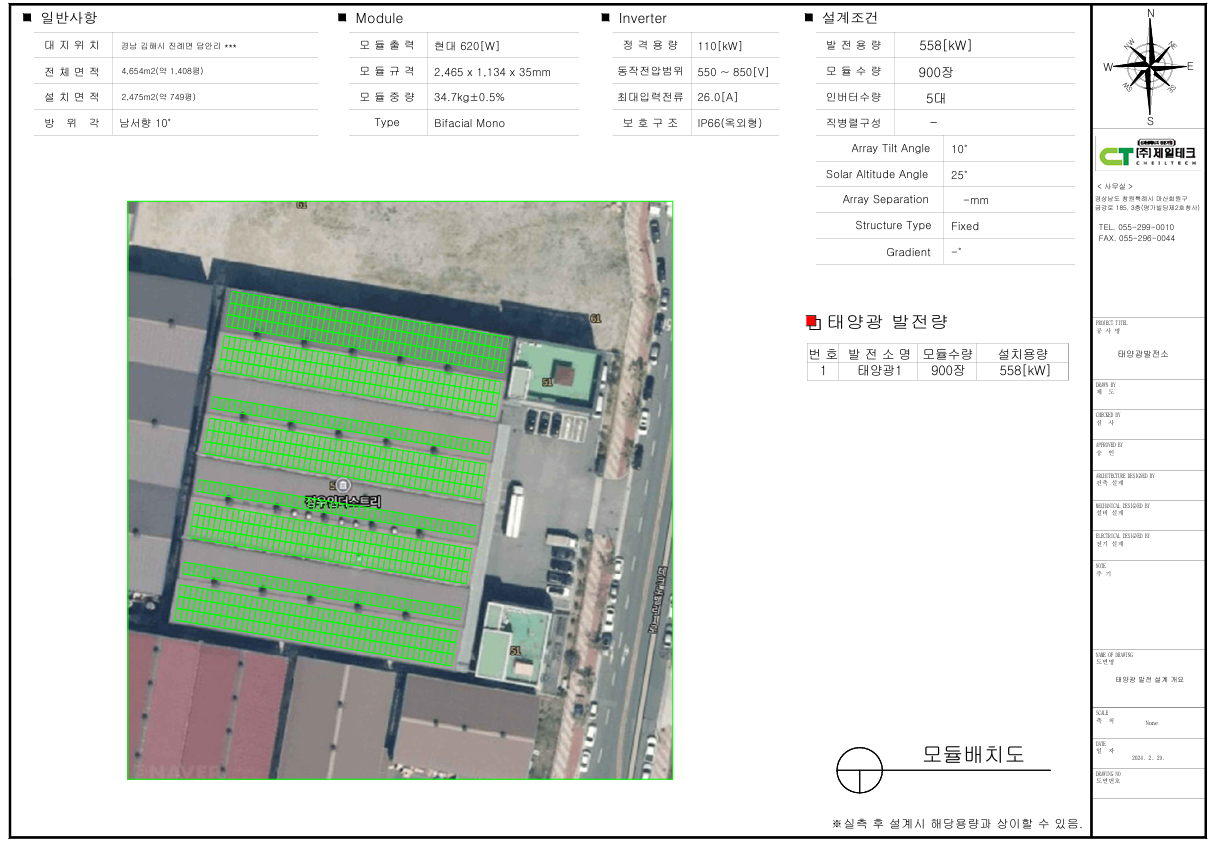Click the TEL. 055-299-0010 phone number
Screen dimensions: 1213x845
[1136, 227]
